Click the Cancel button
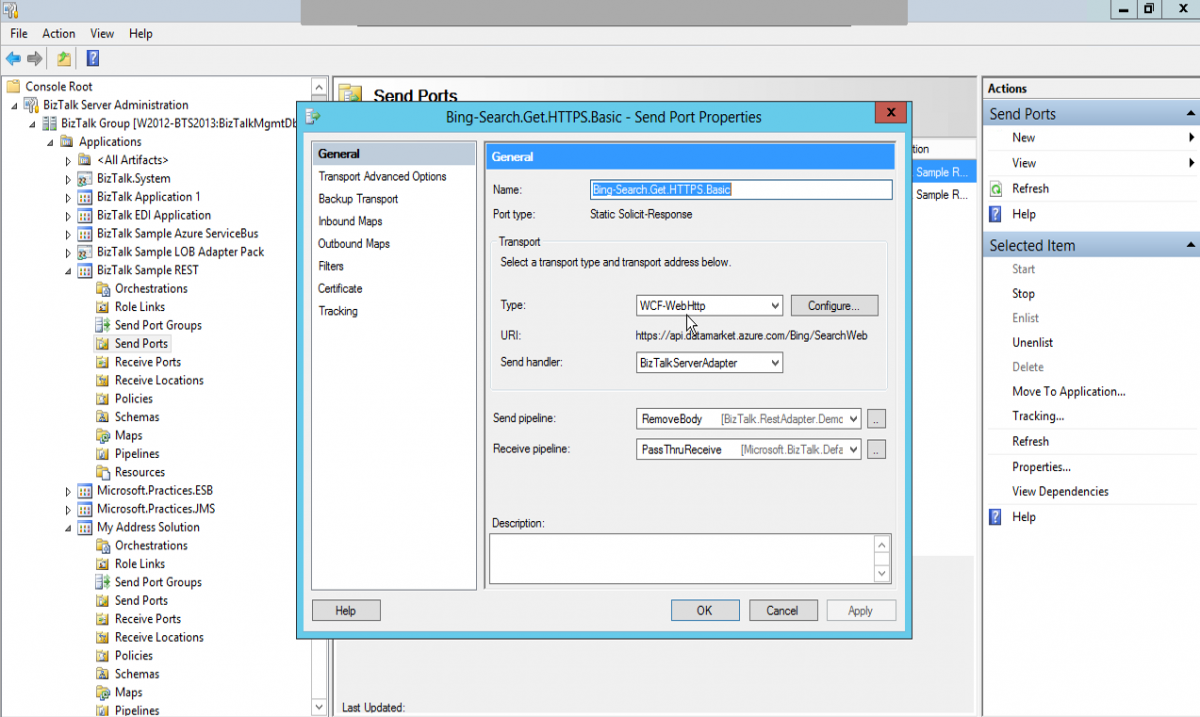The height and width of the screenshot is (717, 1200). (x=782, y=610)
